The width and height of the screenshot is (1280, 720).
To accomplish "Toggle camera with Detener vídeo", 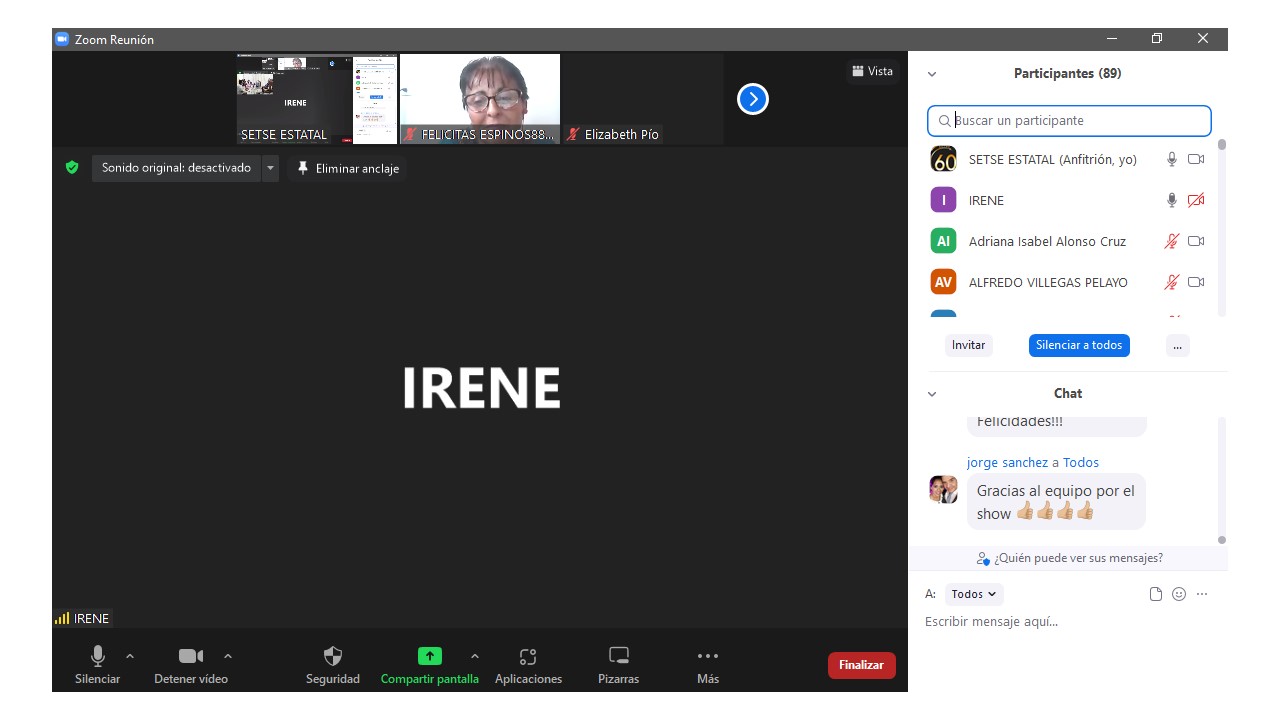I will tap(190, 657).
